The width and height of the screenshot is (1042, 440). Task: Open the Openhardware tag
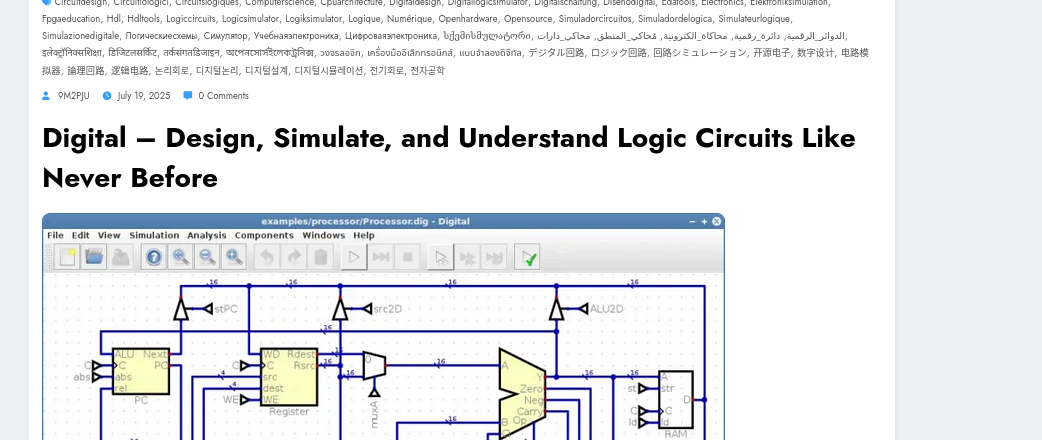pyautogui.click(x=468, y=19)
